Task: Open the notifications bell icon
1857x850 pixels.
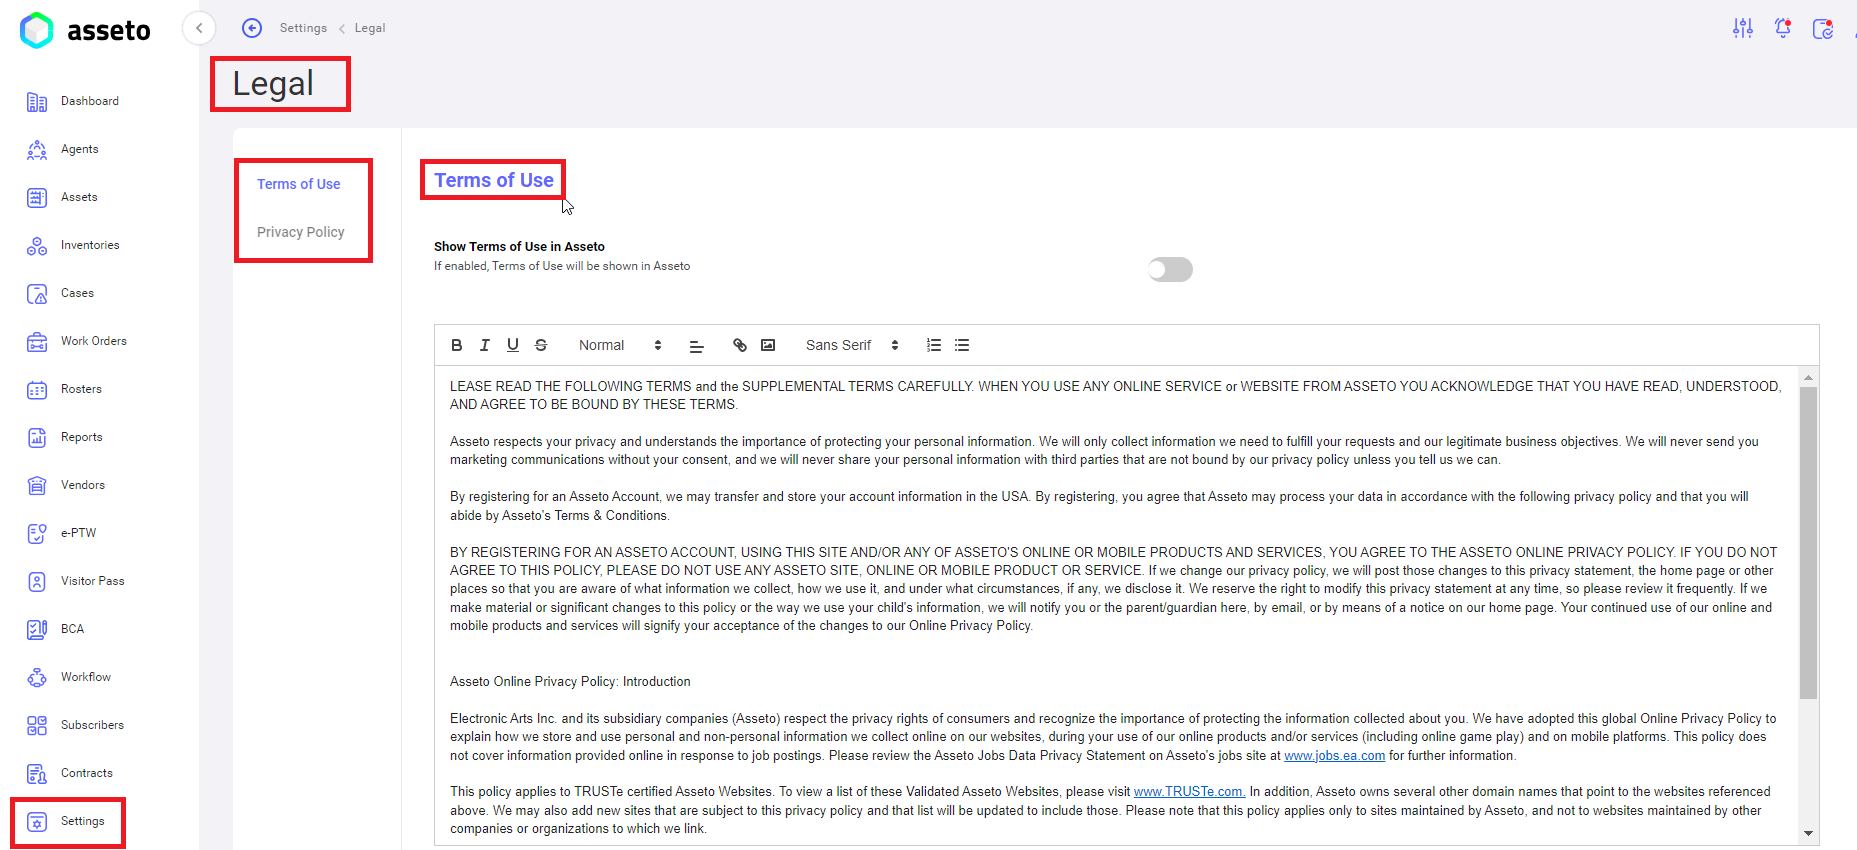Action: point(1783,28)
